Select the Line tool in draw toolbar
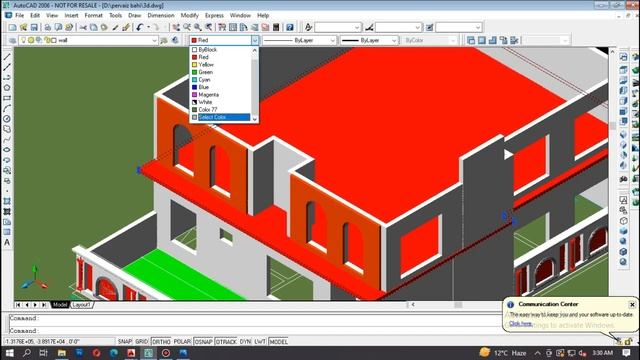640x360 pixels. pos(7,57)
